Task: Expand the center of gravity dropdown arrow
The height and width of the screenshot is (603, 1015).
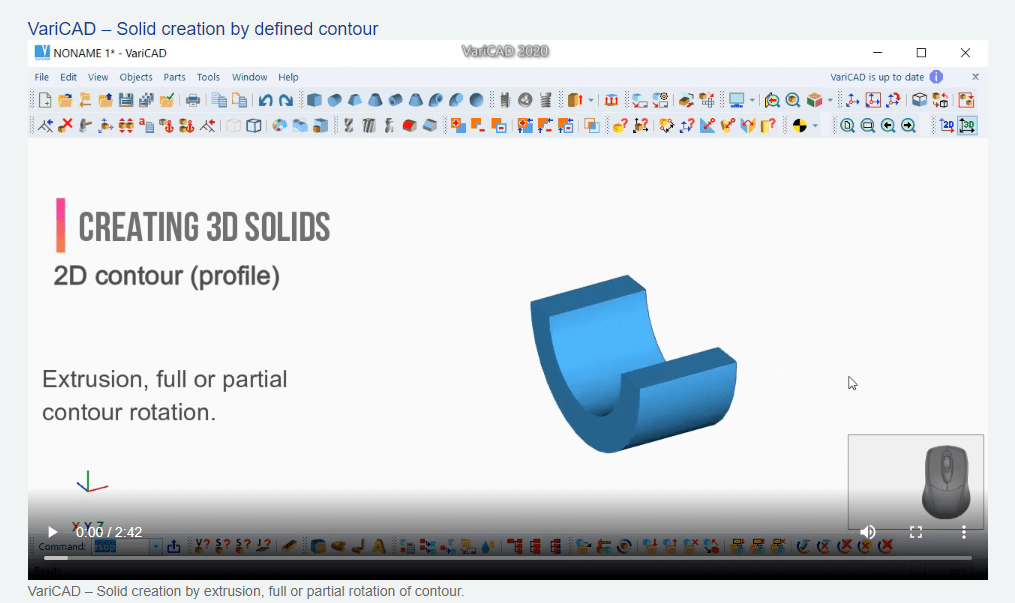Action: (815, 126)
